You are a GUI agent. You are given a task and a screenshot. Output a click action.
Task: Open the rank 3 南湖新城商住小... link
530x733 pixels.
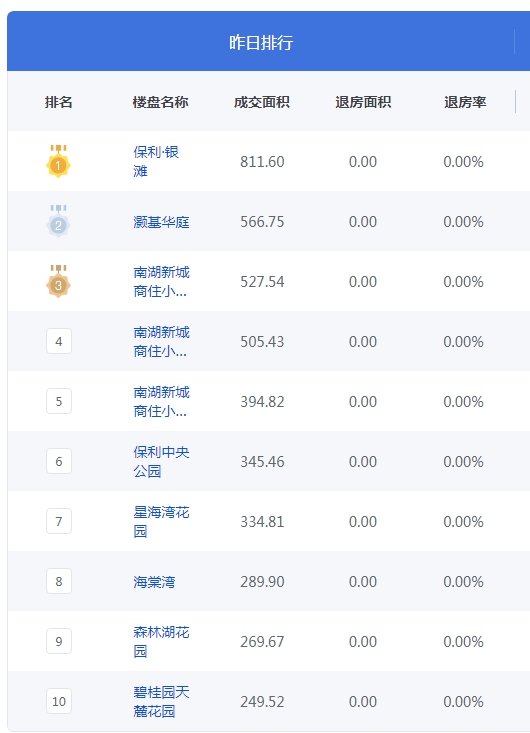click(x=161, y=281)
